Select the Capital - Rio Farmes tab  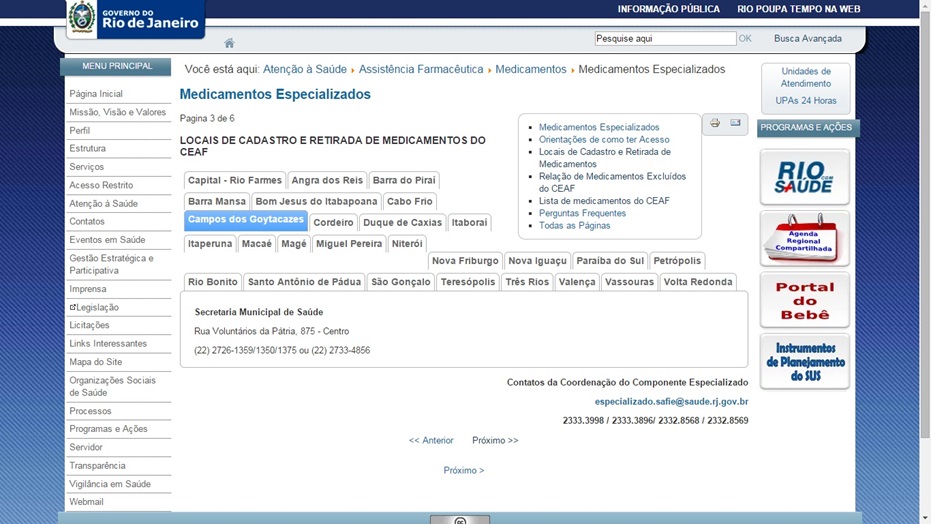235,181
